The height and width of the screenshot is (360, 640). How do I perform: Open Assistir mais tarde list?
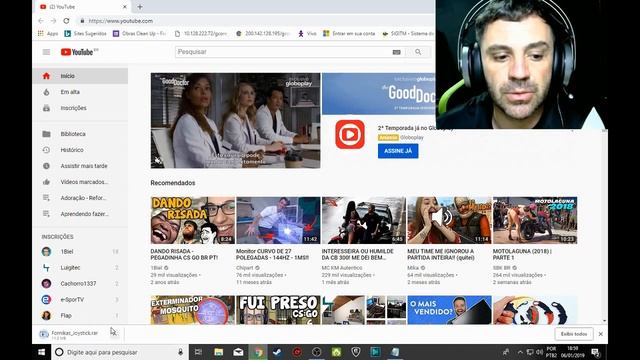80,166
